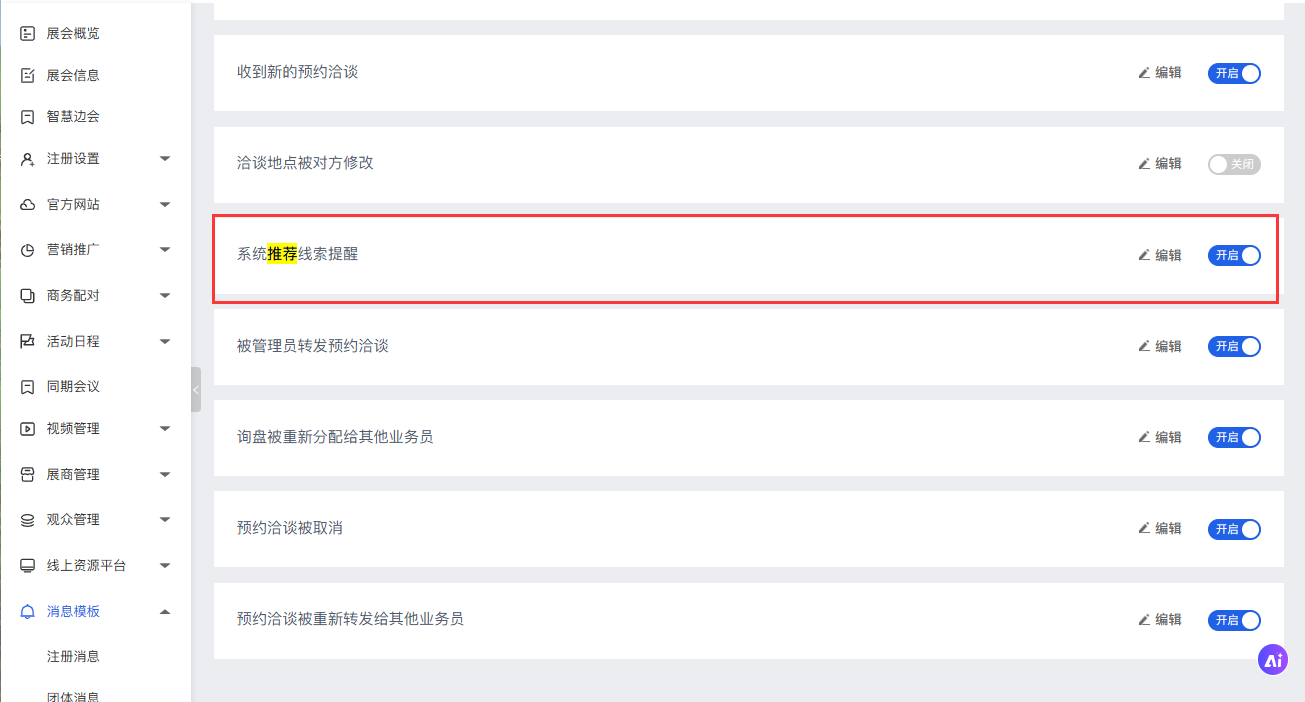
Task: Toggle off 预约洽谈被取消 switch
Action: click(x=1234, y=529)
